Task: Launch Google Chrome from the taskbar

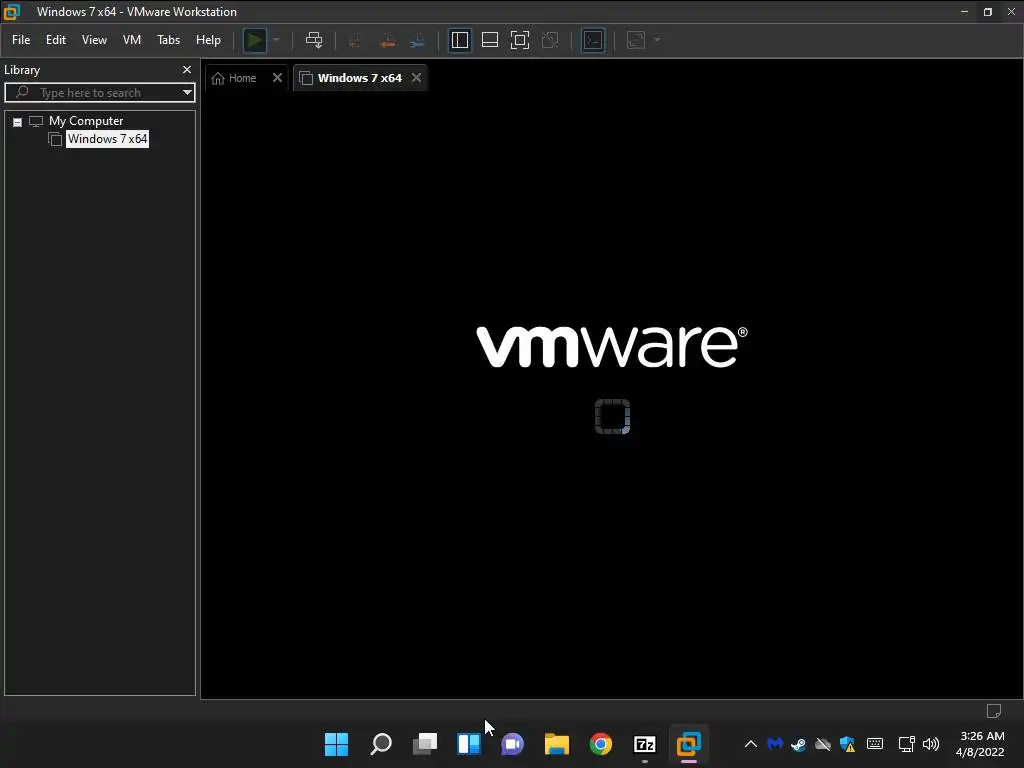Action: [601, 744]
